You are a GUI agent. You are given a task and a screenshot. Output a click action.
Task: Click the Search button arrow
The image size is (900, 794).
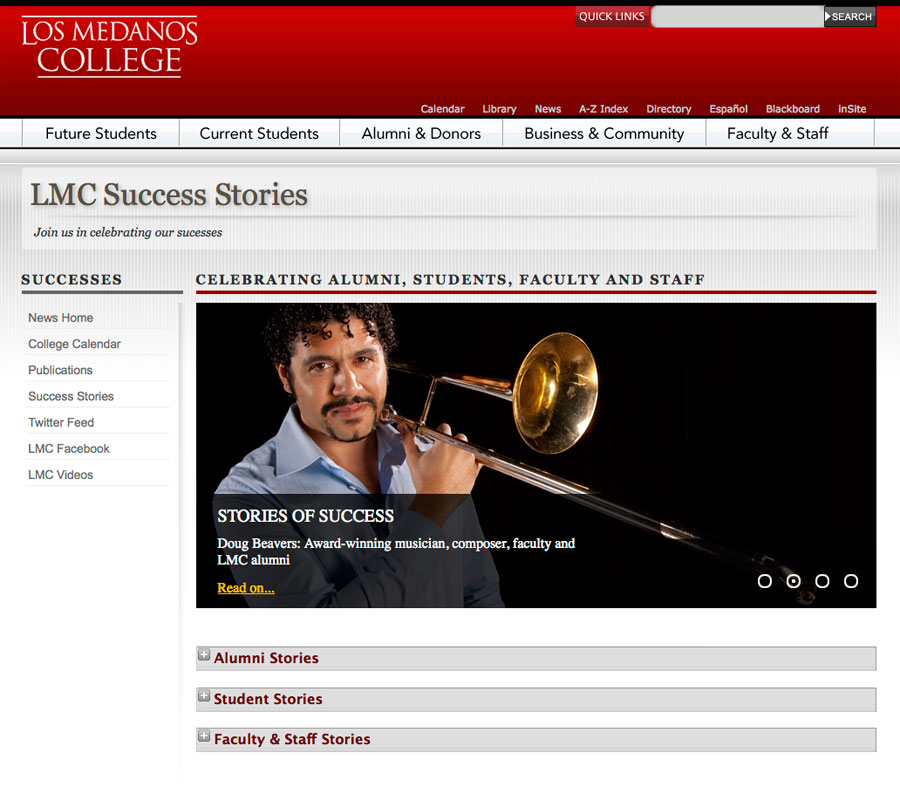click(x=828, y=17)
